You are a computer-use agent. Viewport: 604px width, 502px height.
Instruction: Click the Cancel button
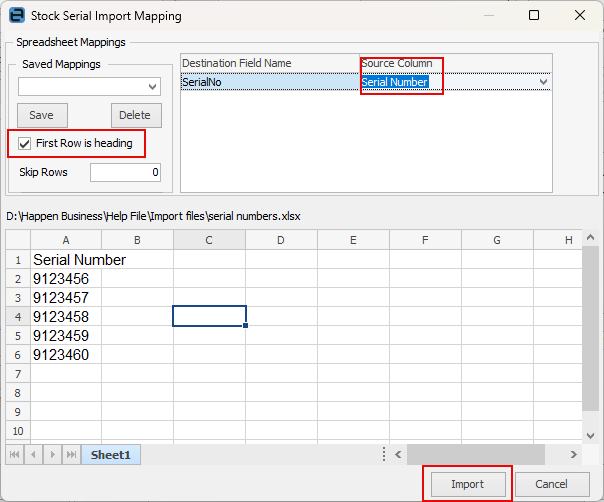pos(552,484)
